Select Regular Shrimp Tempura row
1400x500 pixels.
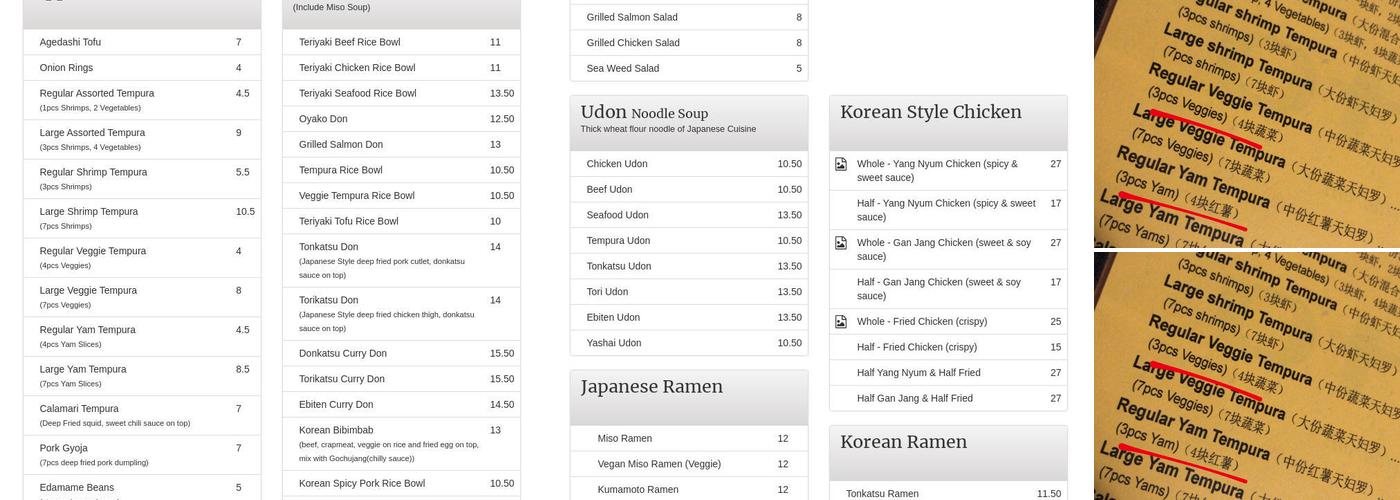[142, 179]
